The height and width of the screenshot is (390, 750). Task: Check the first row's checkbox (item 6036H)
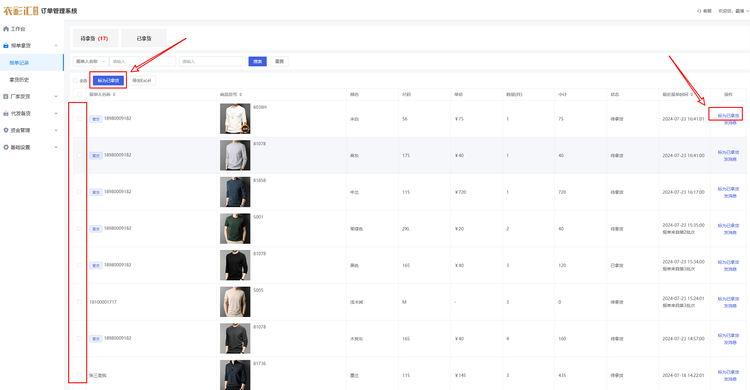[x=79, y=119]
